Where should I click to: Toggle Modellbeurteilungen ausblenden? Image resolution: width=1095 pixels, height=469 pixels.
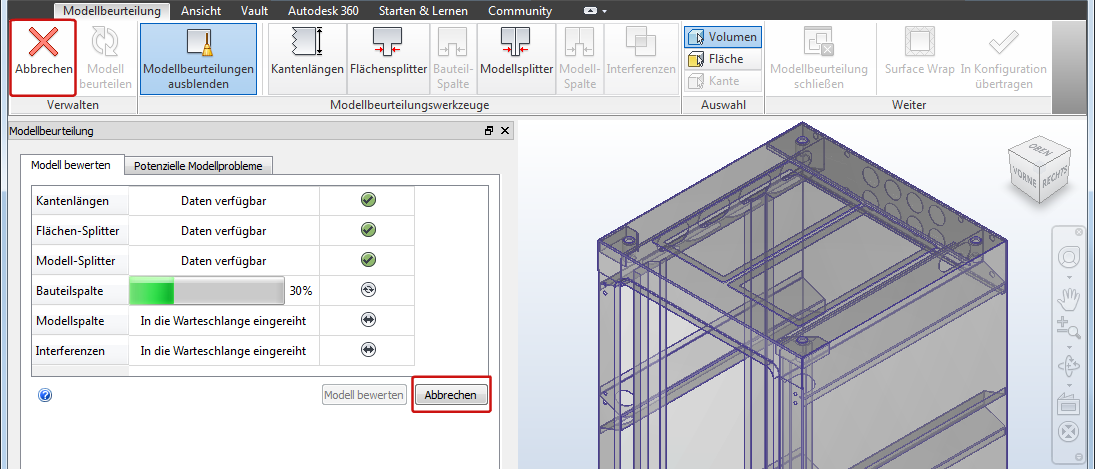198,59
